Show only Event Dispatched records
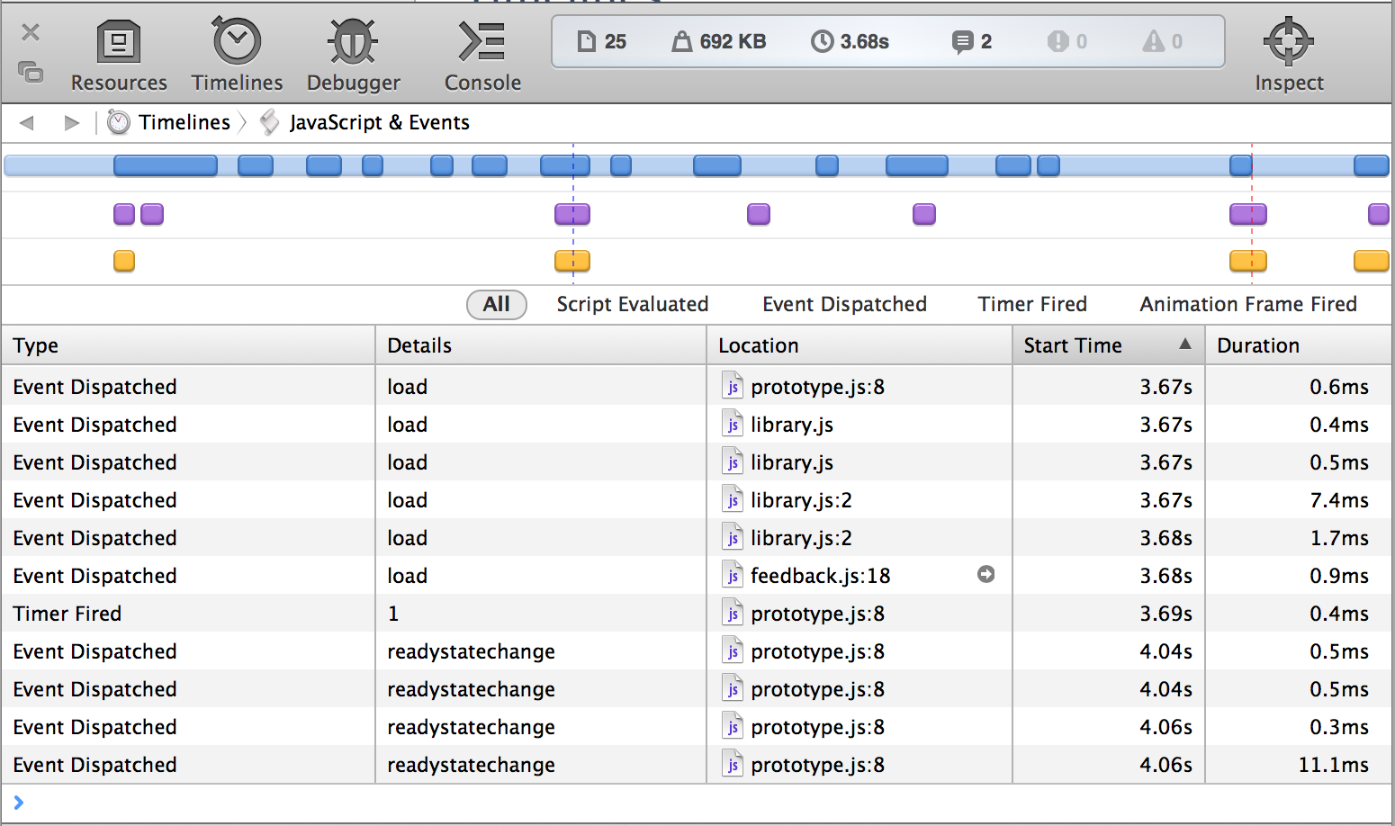The width and height of the screenshot is (1395, 826). (844, 305)
